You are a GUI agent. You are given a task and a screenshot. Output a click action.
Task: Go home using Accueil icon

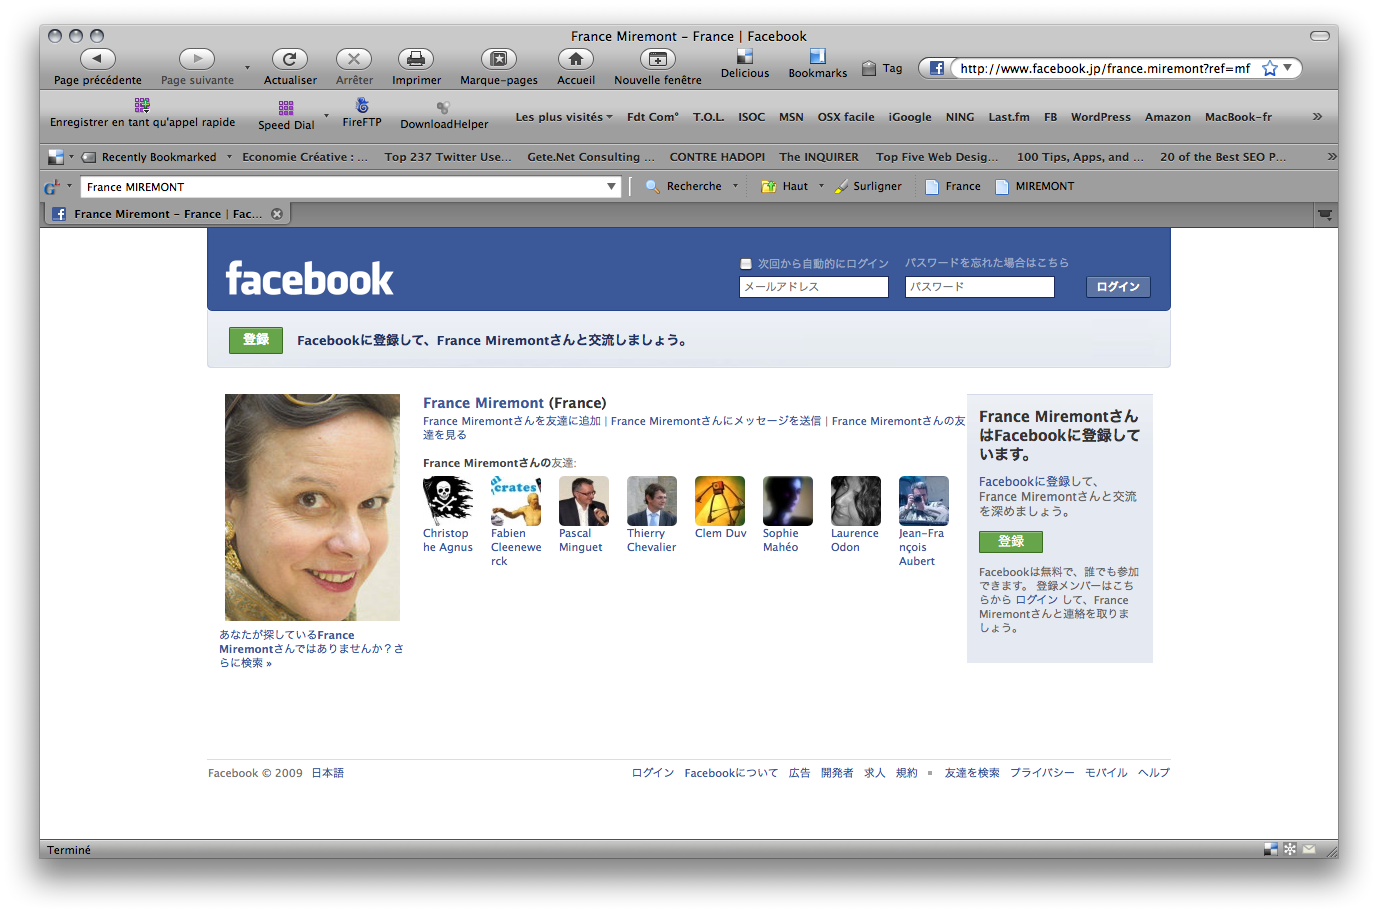tap(576, 59)
